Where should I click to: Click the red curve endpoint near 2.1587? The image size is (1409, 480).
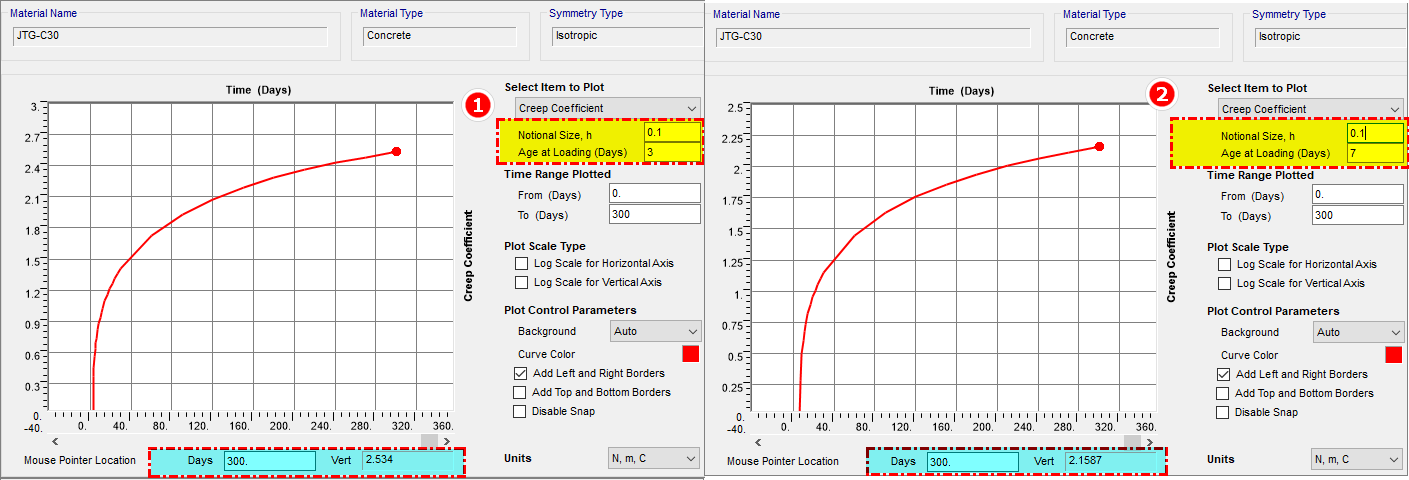[x=1099, y=146]
